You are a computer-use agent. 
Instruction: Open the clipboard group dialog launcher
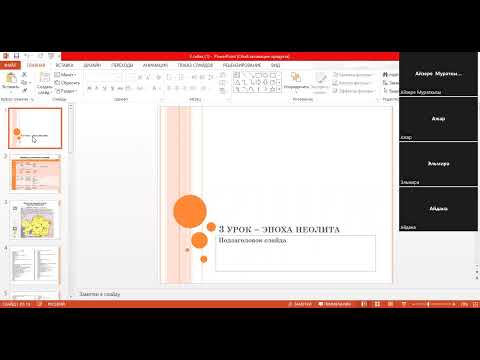coord(32,99)
